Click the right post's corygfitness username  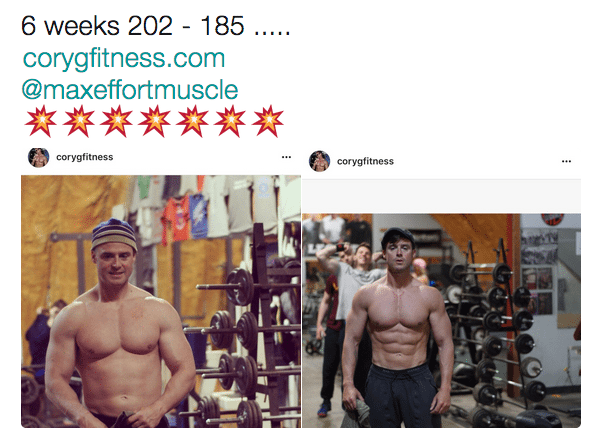365,162
